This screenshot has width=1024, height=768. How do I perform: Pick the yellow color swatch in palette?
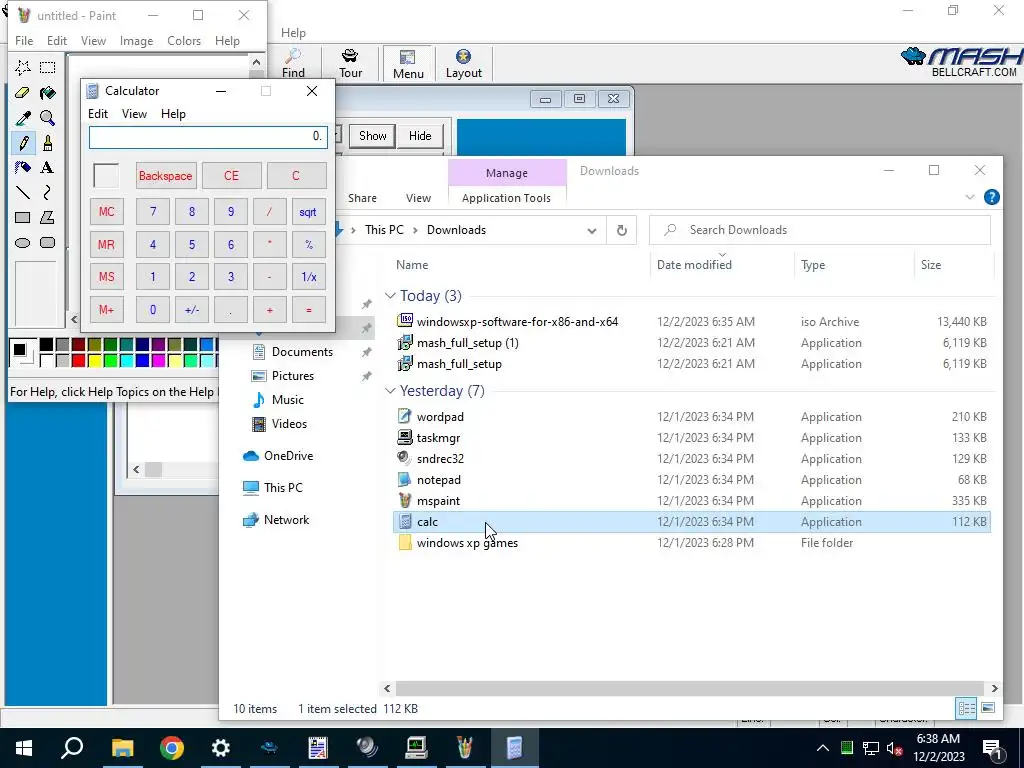[x=95, y=360]
